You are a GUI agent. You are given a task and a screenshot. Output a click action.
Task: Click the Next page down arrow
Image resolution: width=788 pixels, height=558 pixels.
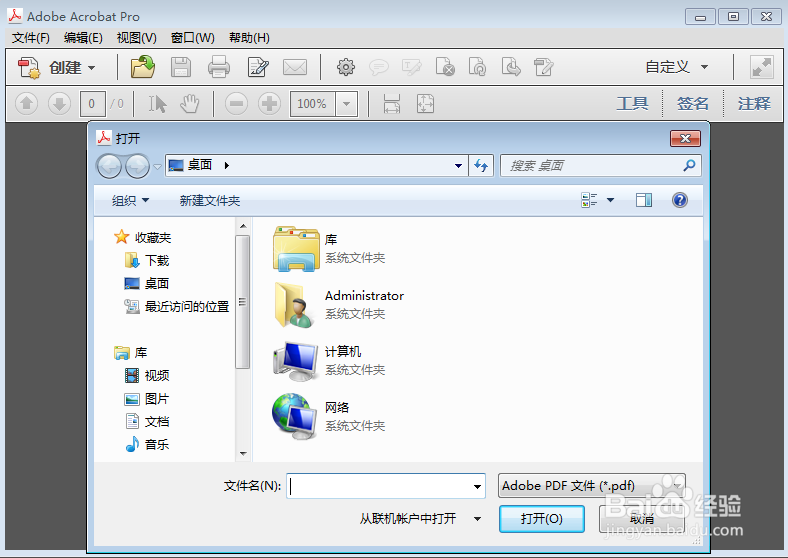[59, 104]
